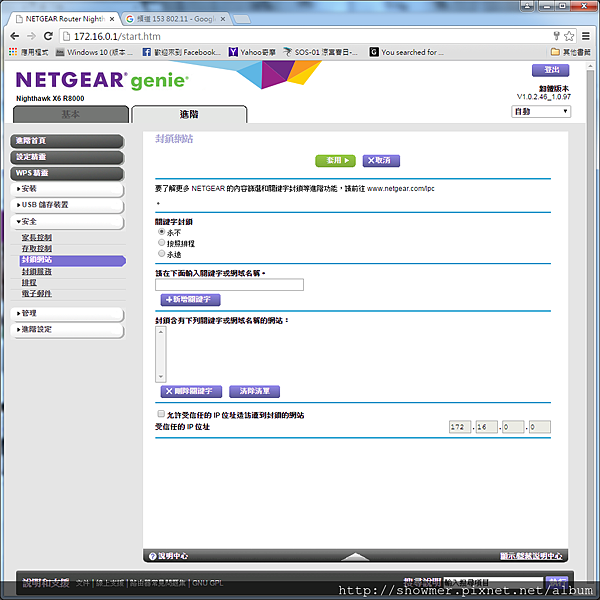Image resolution: width=600 pixels, height=600 pixels.
Task: Click the key icon in address bar
Action: click(556, 36)
